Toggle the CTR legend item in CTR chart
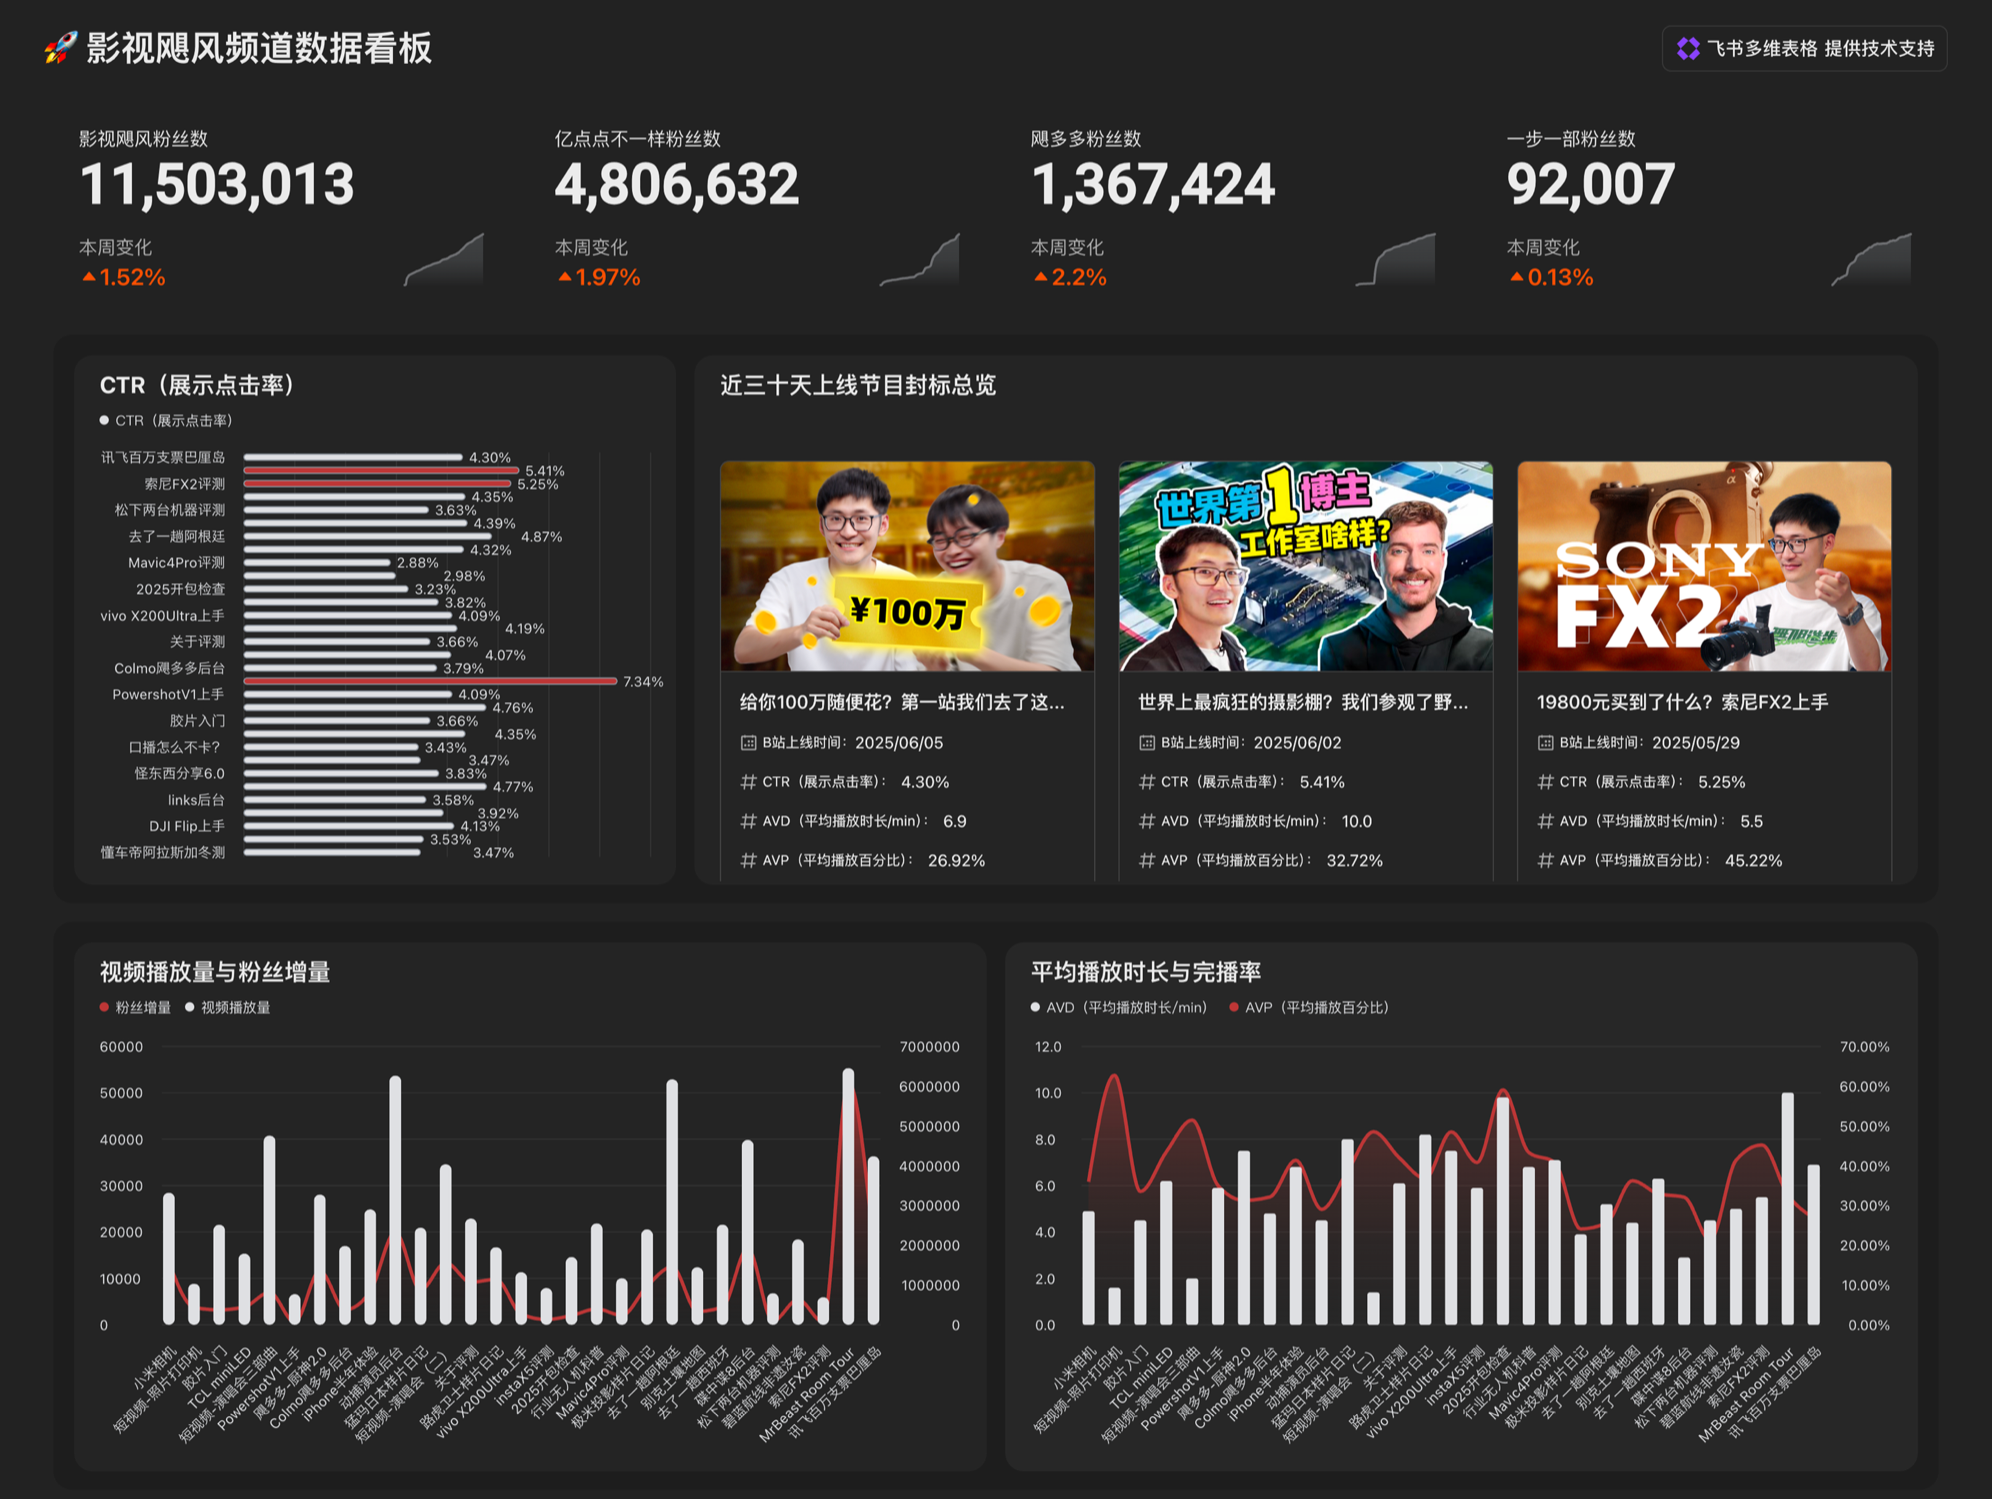Screen dimensions: 1992x1499 [166, 421]
